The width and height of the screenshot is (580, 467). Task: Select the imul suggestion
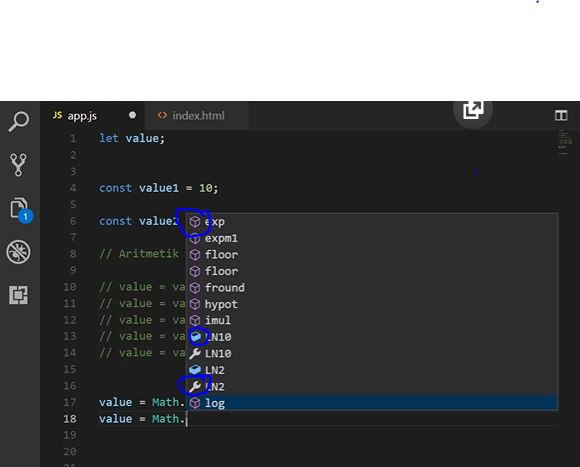pyautogui.click(x=372, y=320)
